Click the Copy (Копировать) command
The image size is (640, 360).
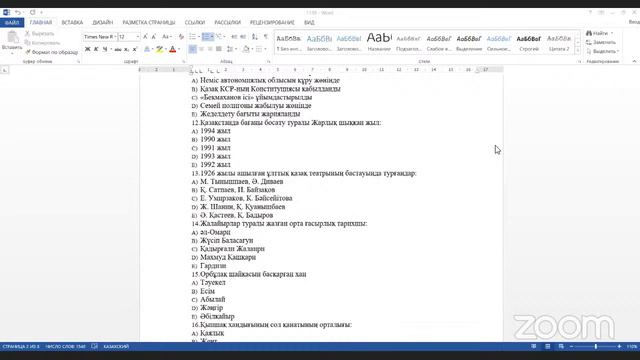click(x=42, y=43)
